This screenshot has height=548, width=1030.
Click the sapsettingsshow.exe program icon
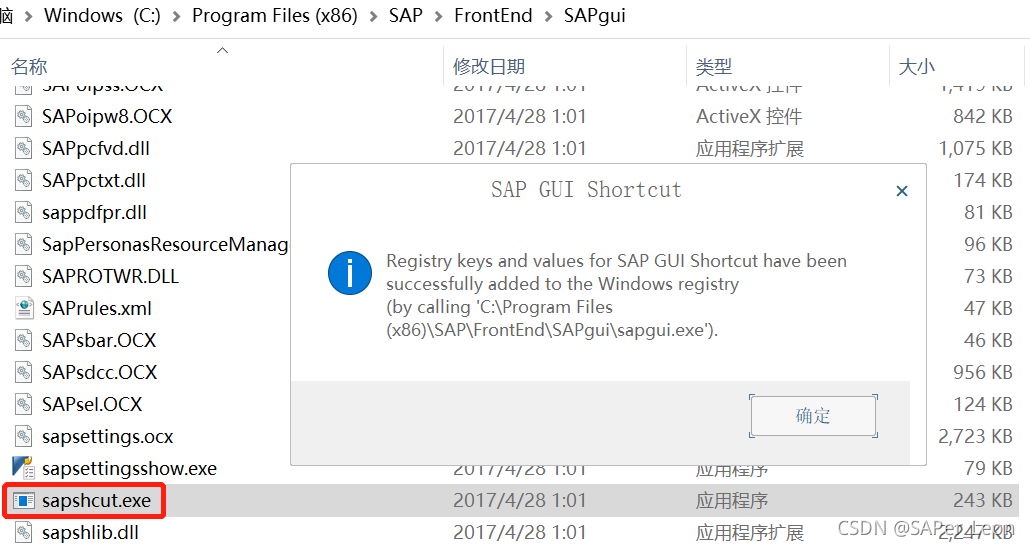pyautogui.click(x=23, y=468)
